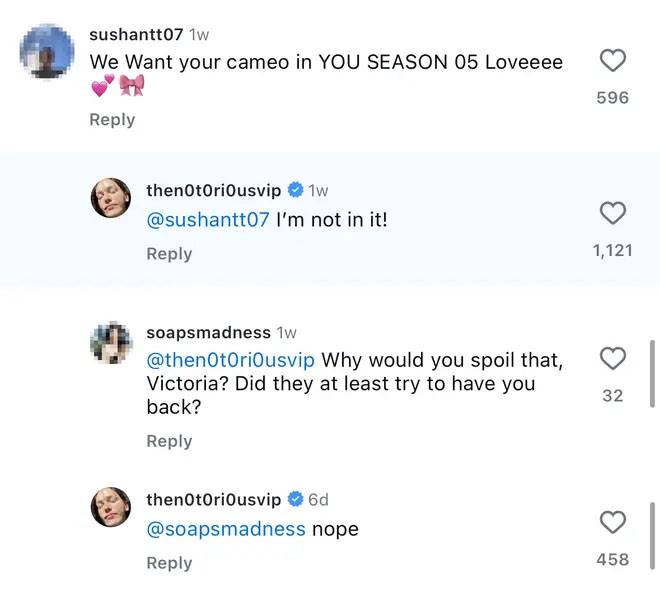Open the soapsmadness username link

coord(208,332)
